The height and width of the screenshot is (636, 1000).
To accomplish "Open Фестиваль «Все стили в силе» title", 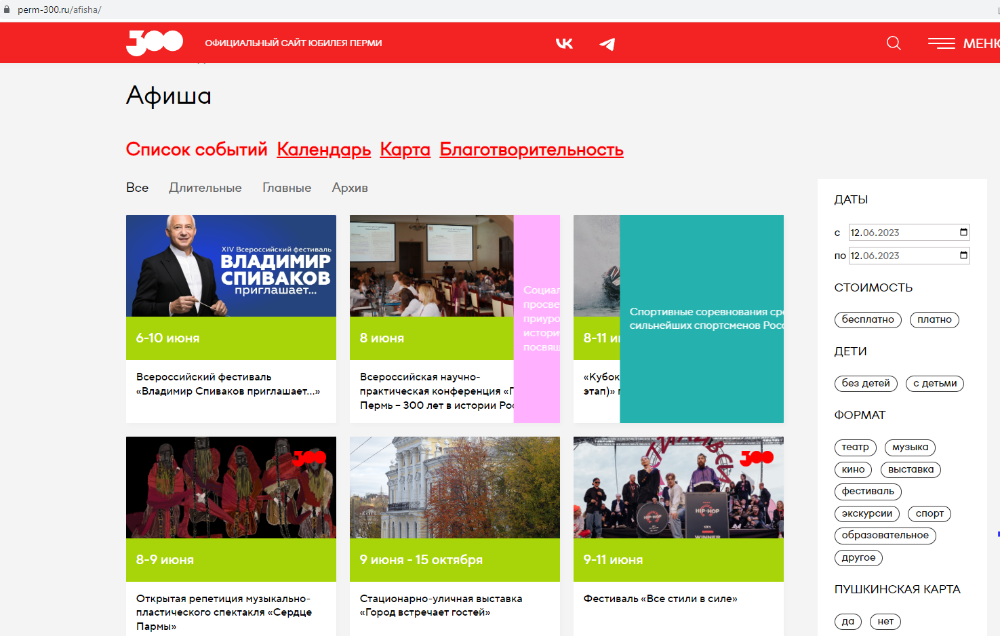I will [660, 598].
